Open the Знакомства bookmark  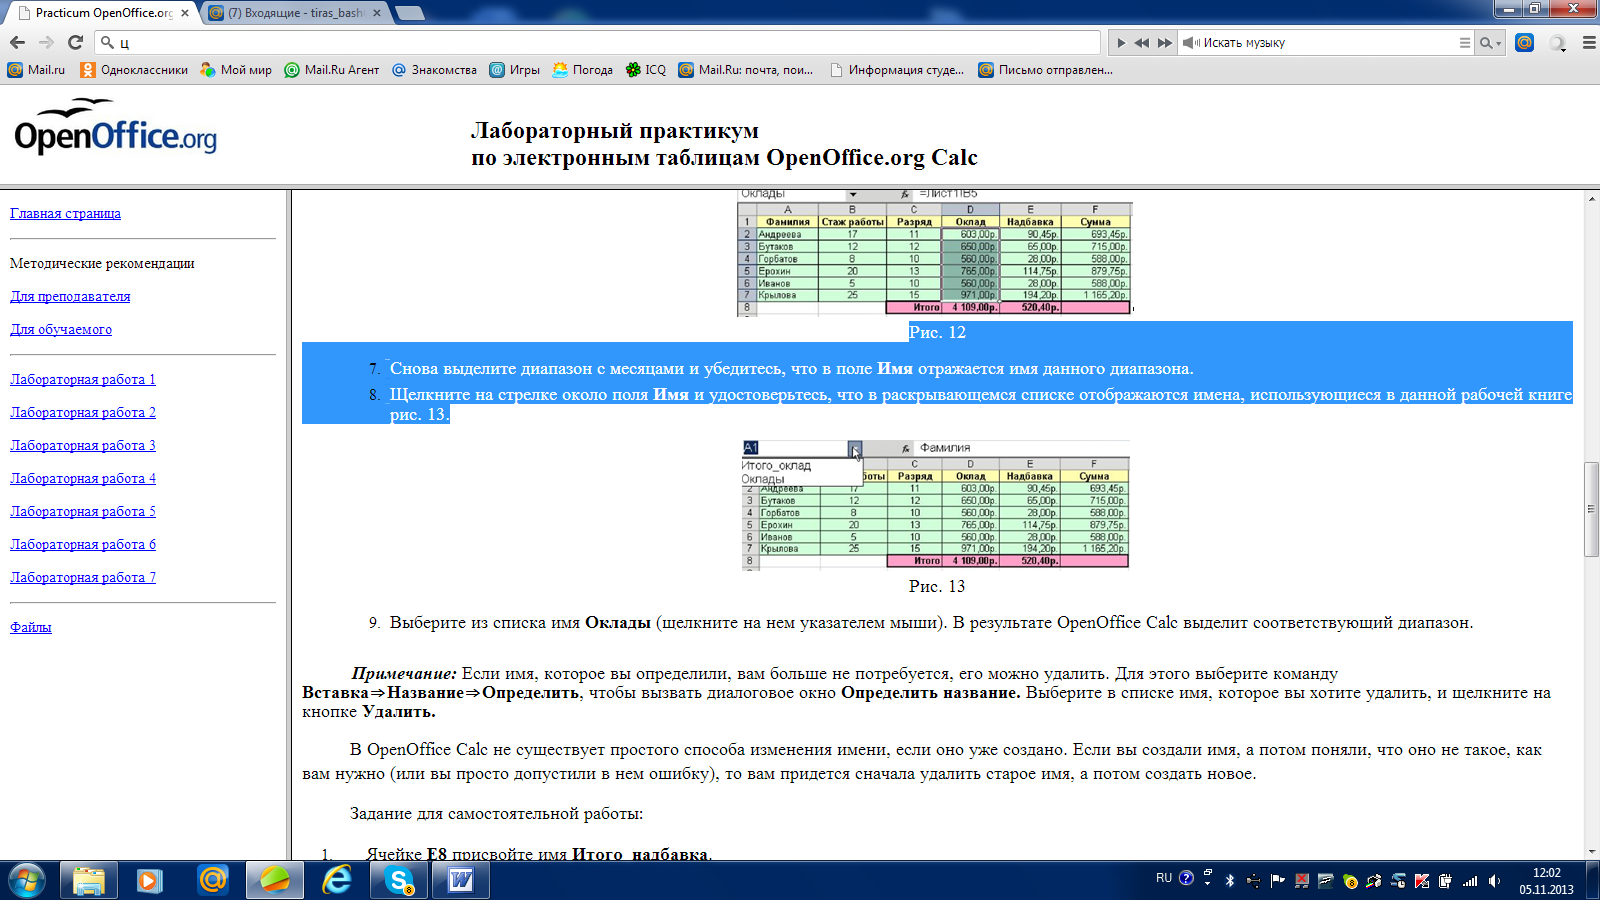(434, 70)
